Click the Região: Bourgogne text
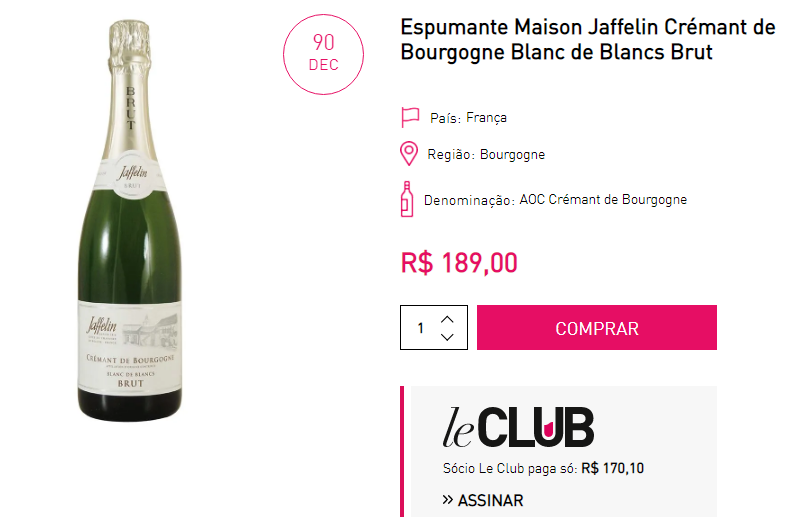This screenshot has height=517, width=798. pos(486,154)
